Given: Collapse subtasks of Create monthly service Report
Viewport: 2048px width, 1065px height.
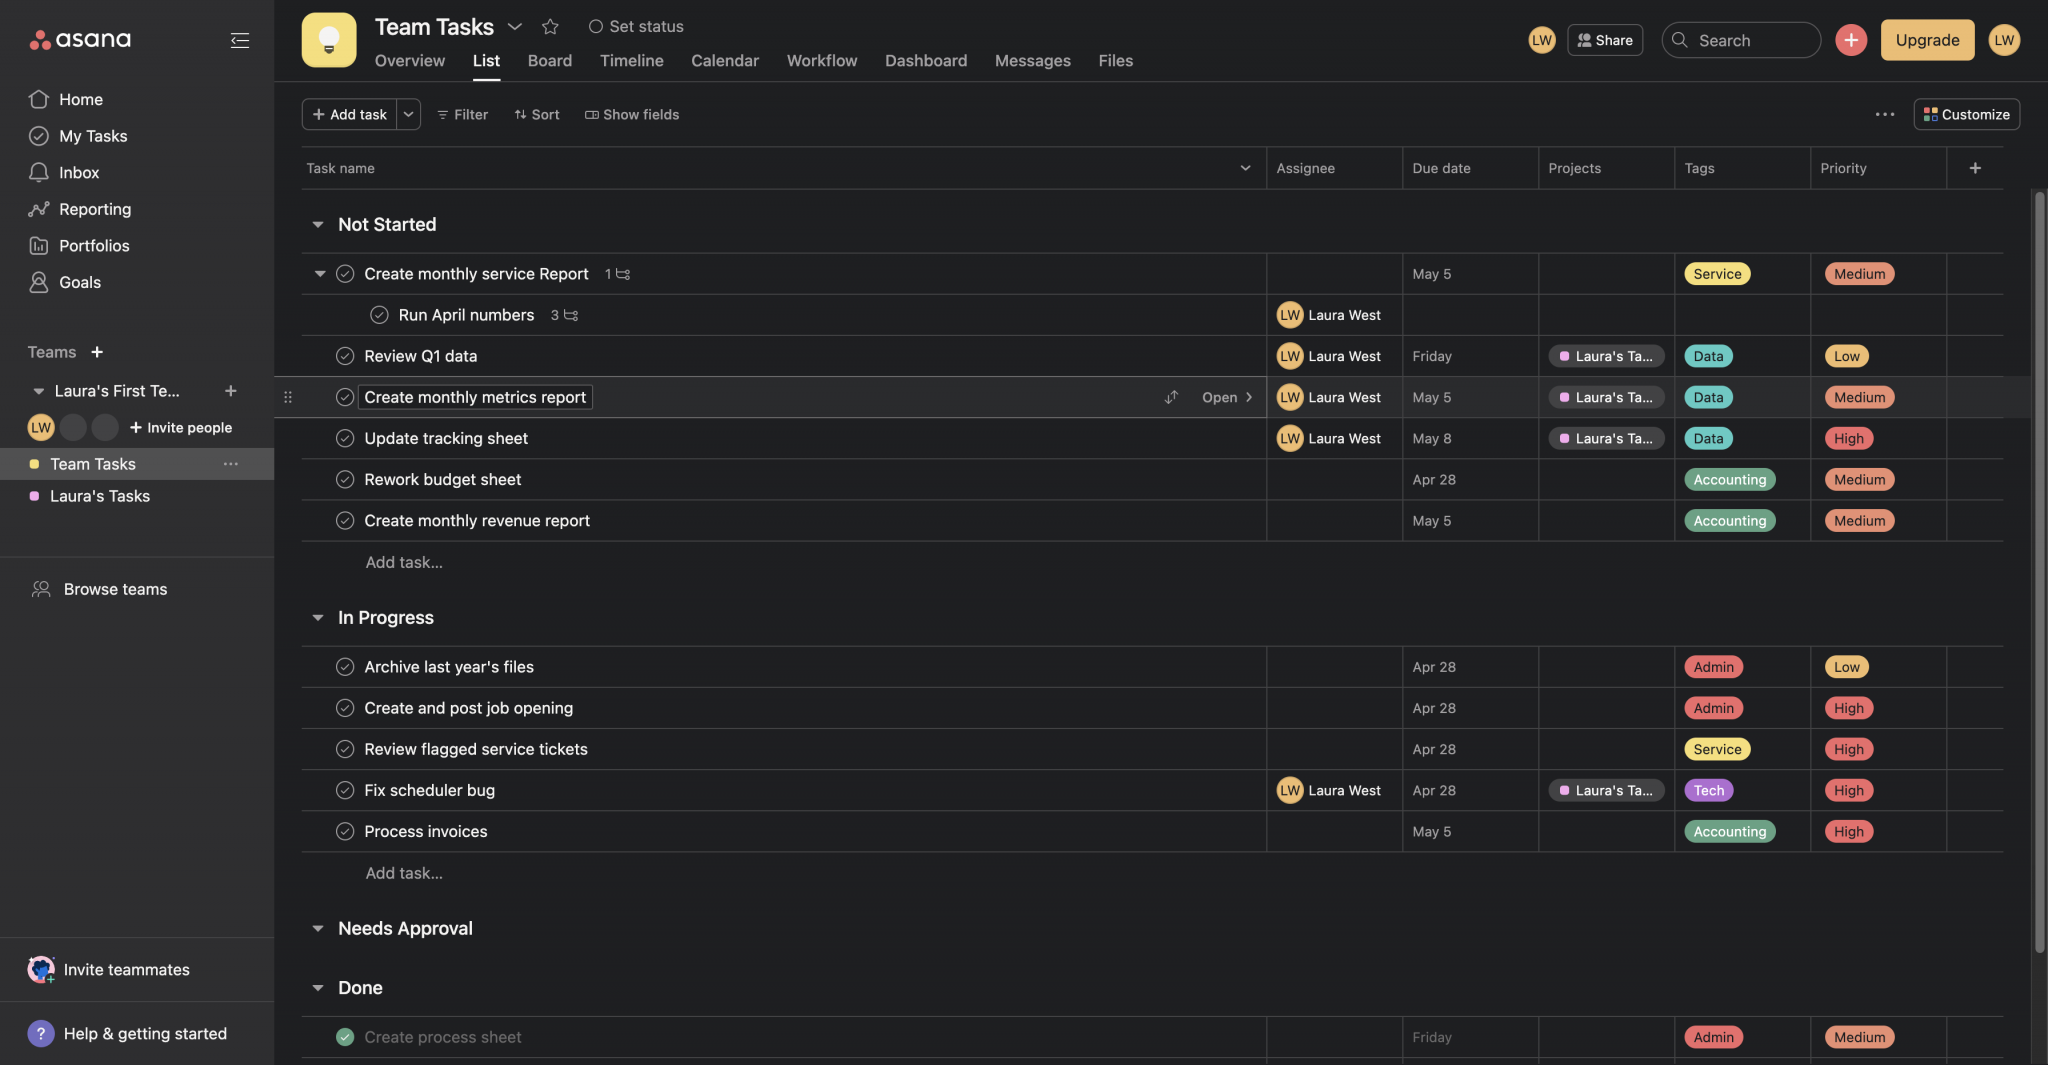Looking at the screenshot, I should point(319,273).
